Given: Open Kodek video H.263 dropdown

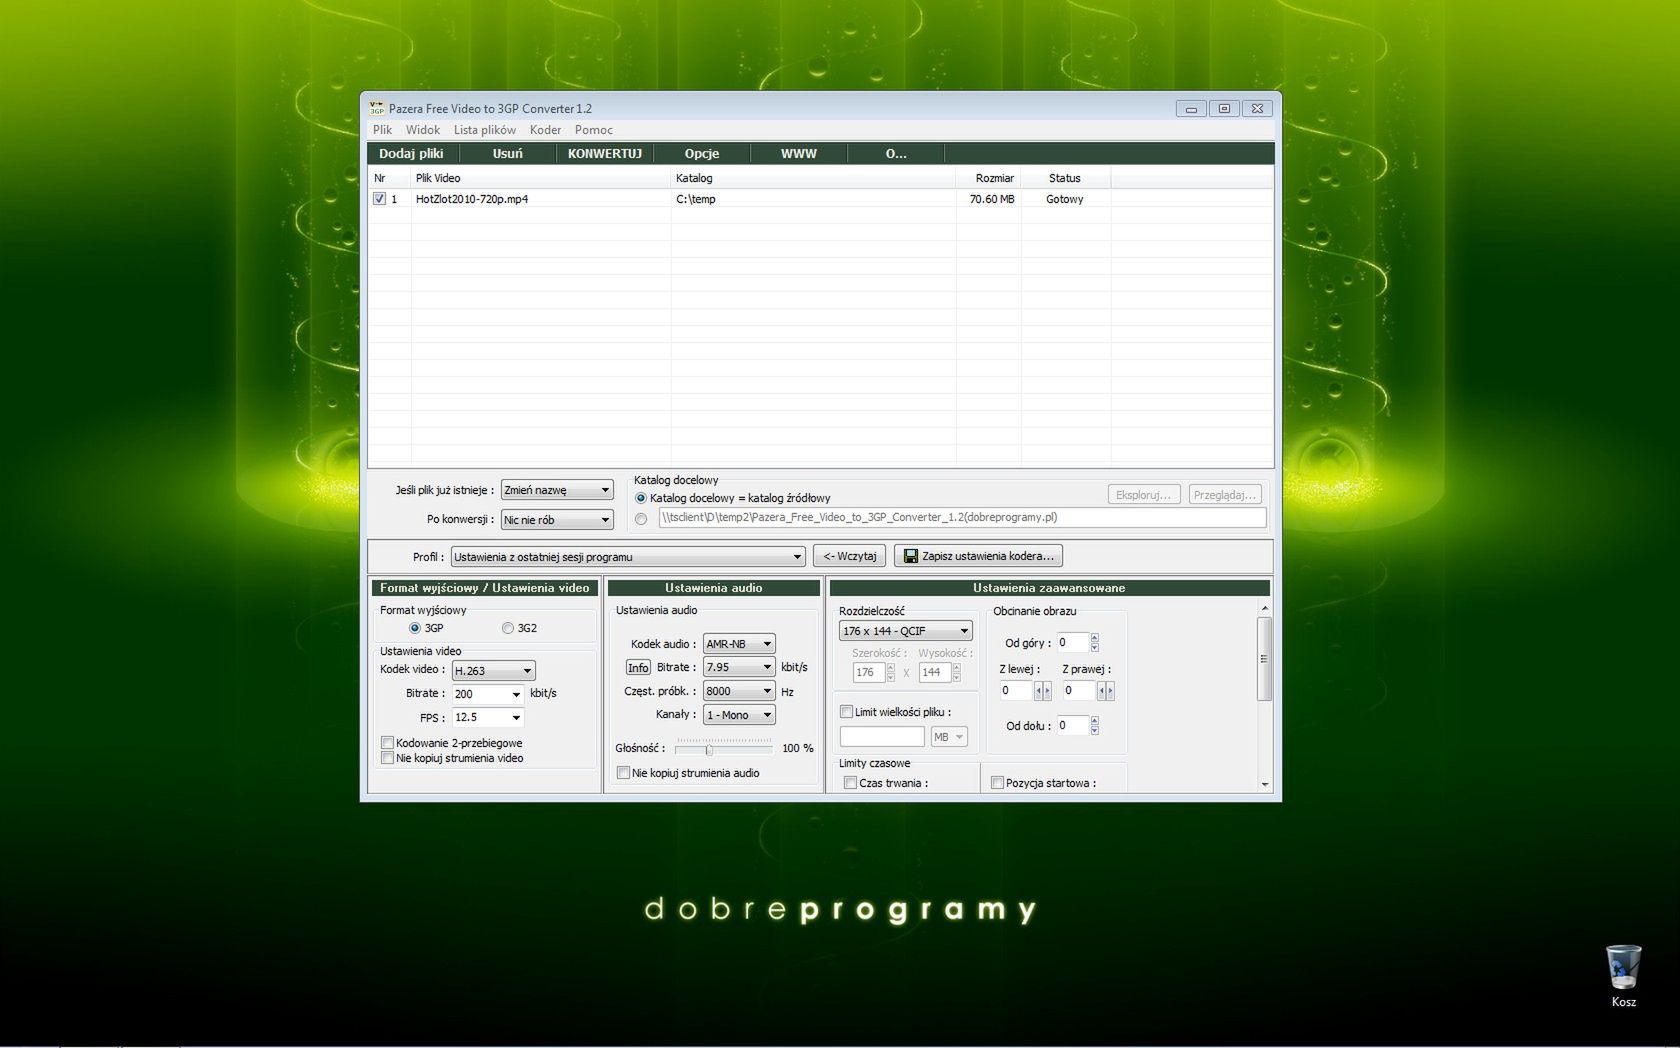Looking at the screenshot, I should click(493, 671).
